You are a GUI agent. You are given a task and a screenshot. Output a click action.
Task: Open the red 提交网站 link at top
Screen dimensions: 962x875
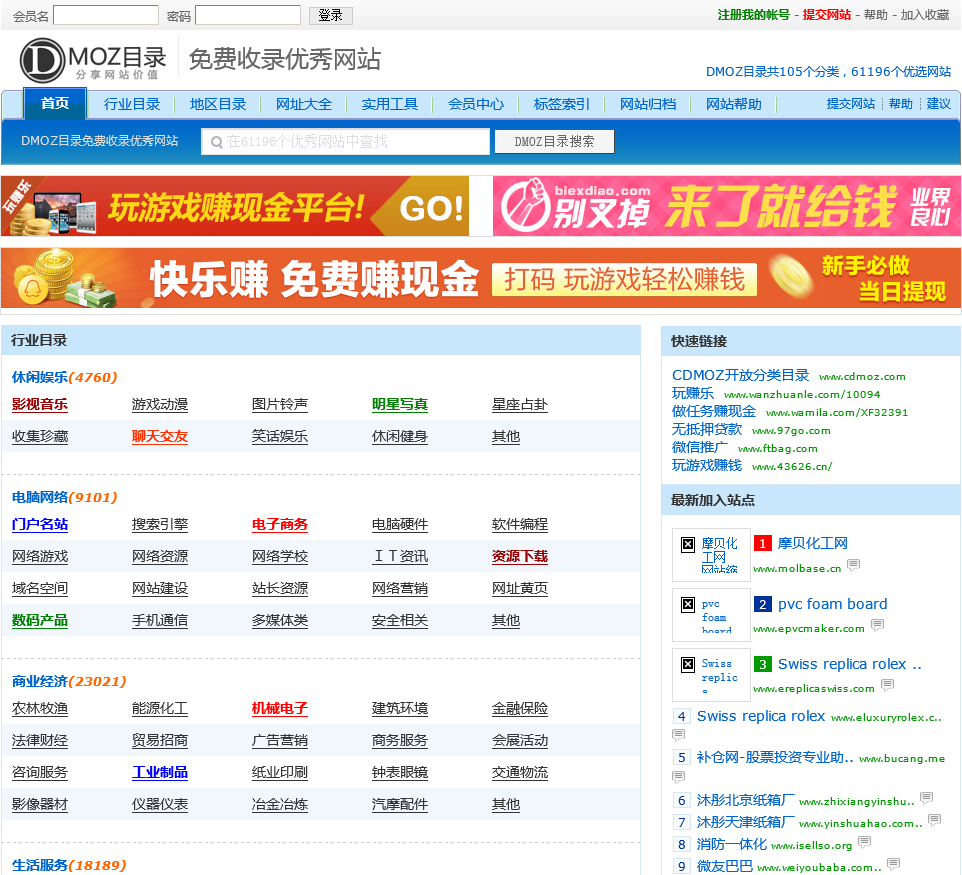(x=826, y=15)
